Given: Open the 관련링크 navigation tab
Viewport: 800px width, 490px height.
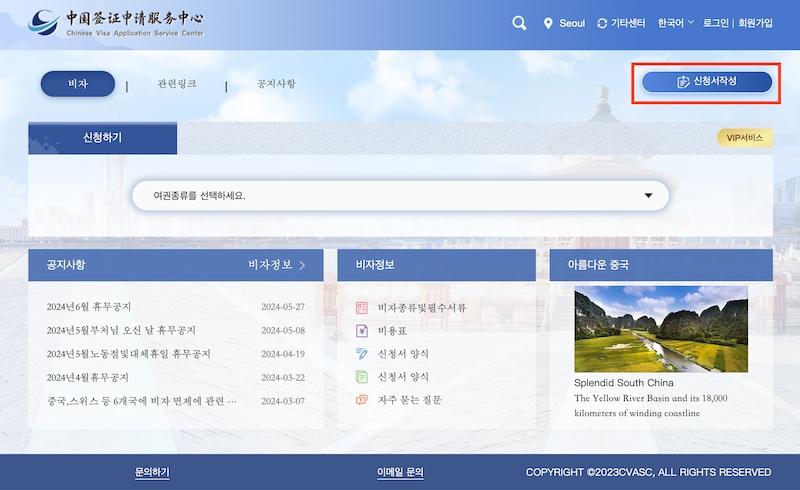Looking at the screenshot, I should click(177, 84).
